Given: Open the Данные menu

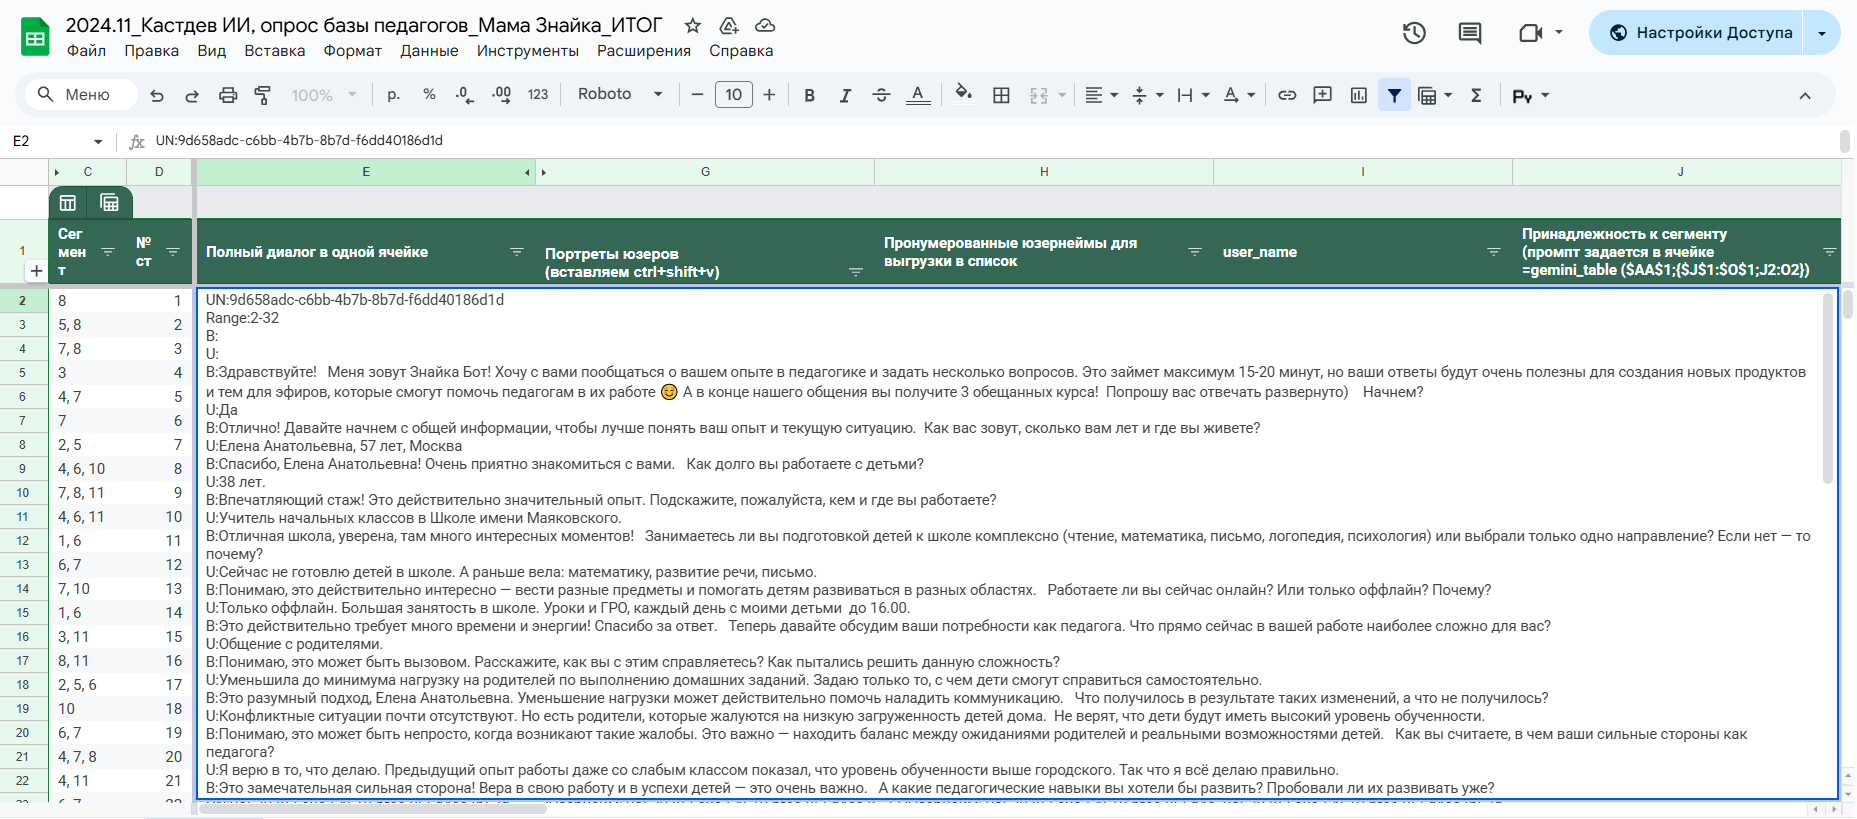Looking at the screenshot, I should (x=429, y=51).
